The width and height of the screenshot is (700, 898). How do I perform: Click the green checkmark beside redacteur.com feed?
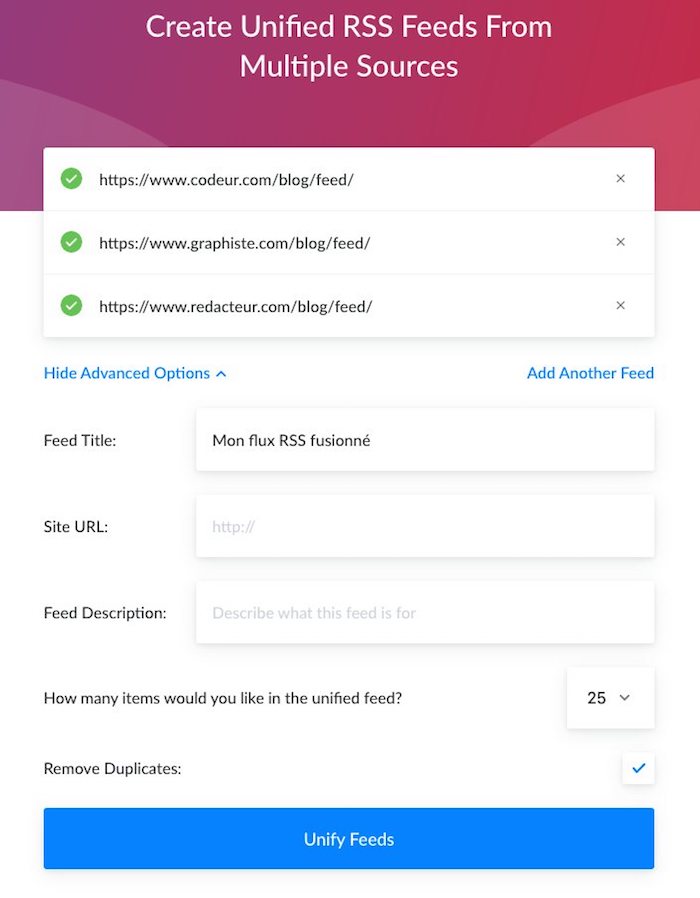click(71, 305)
